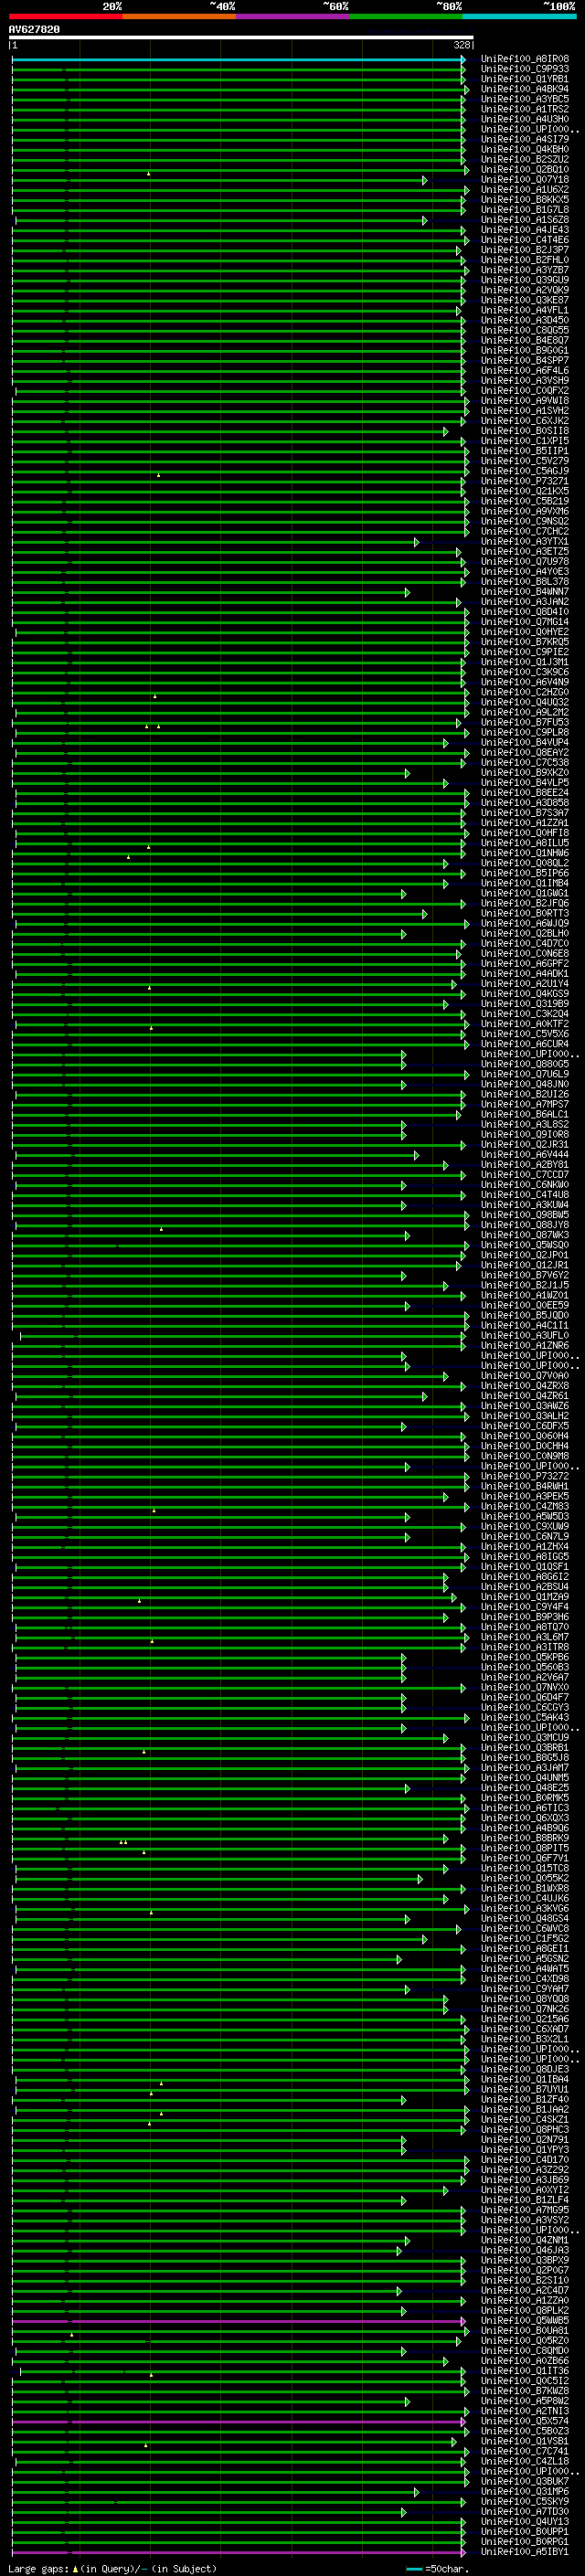Open the UniRef100_C6NKW0 entry
Viewport: 585px width, 2576px height.
coord(525,1185)
